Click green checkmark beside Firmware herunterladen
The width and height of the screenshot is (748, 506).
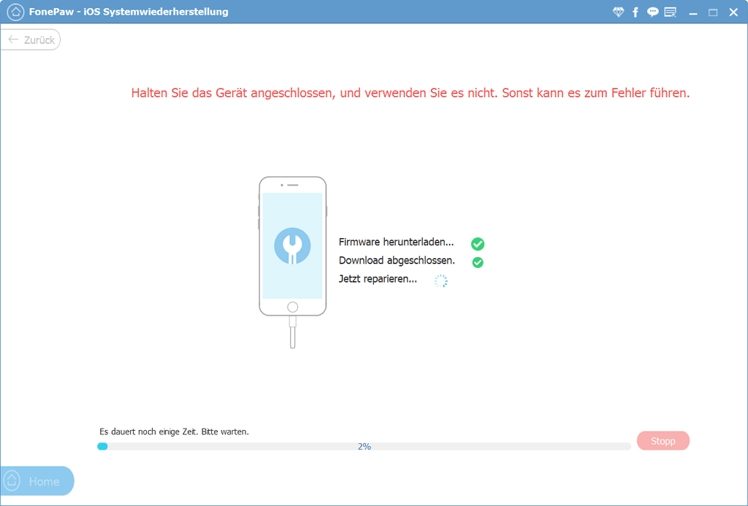click(478, 243)
